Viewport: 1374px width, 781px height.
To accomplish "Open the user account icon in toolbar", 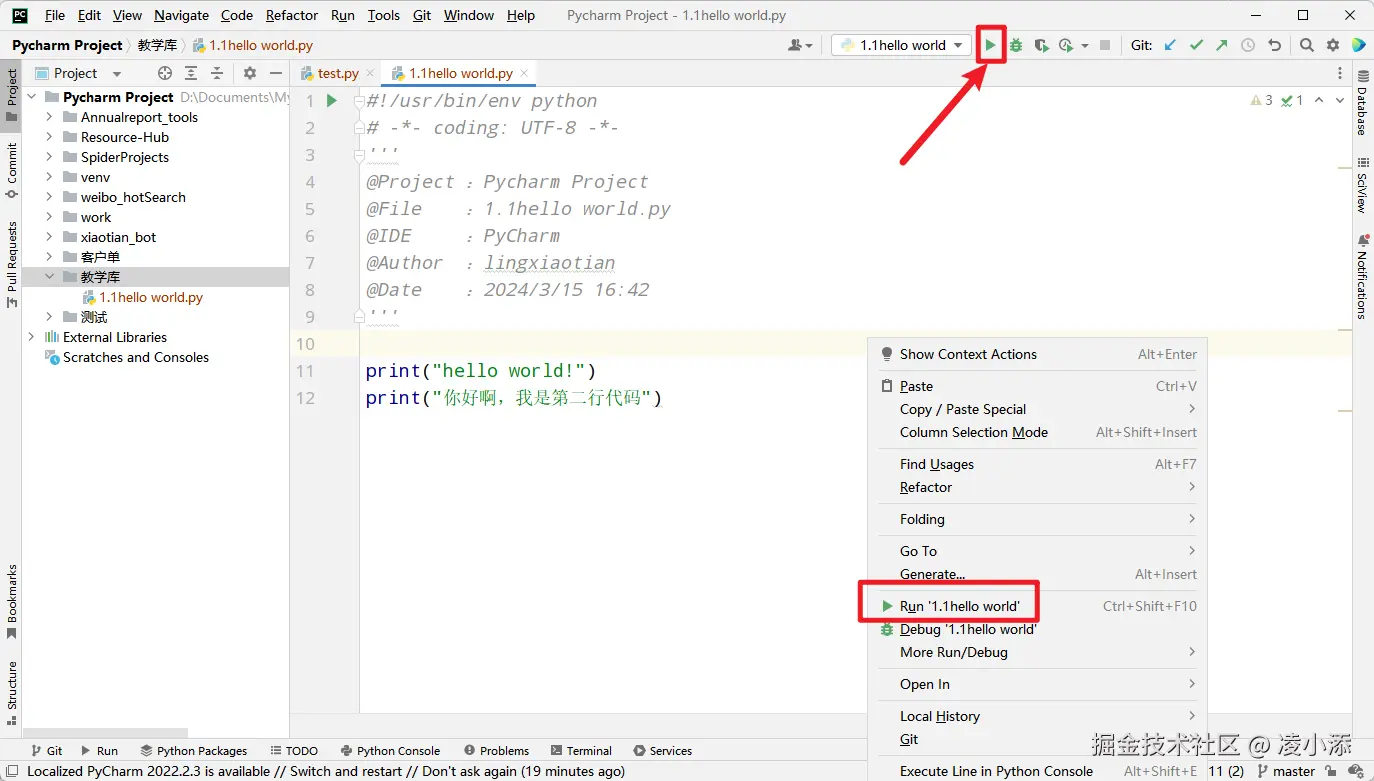I will [800, 45].
